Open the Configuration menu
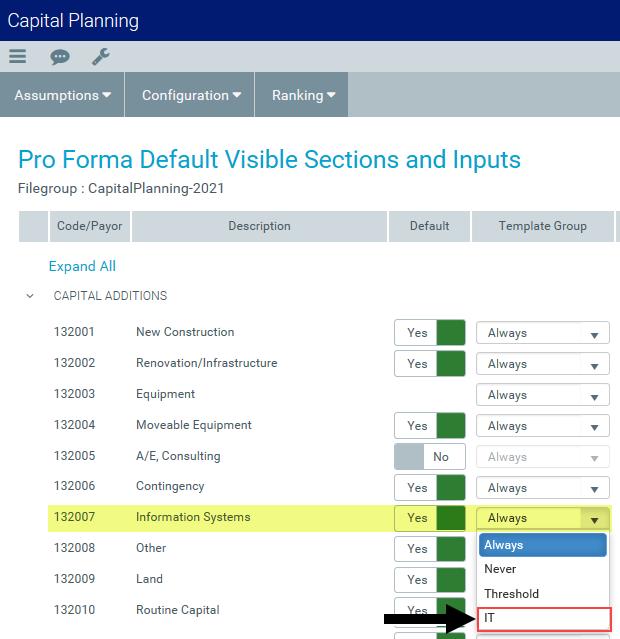Screen dimensions: 620x639 [x=191, y=95]
